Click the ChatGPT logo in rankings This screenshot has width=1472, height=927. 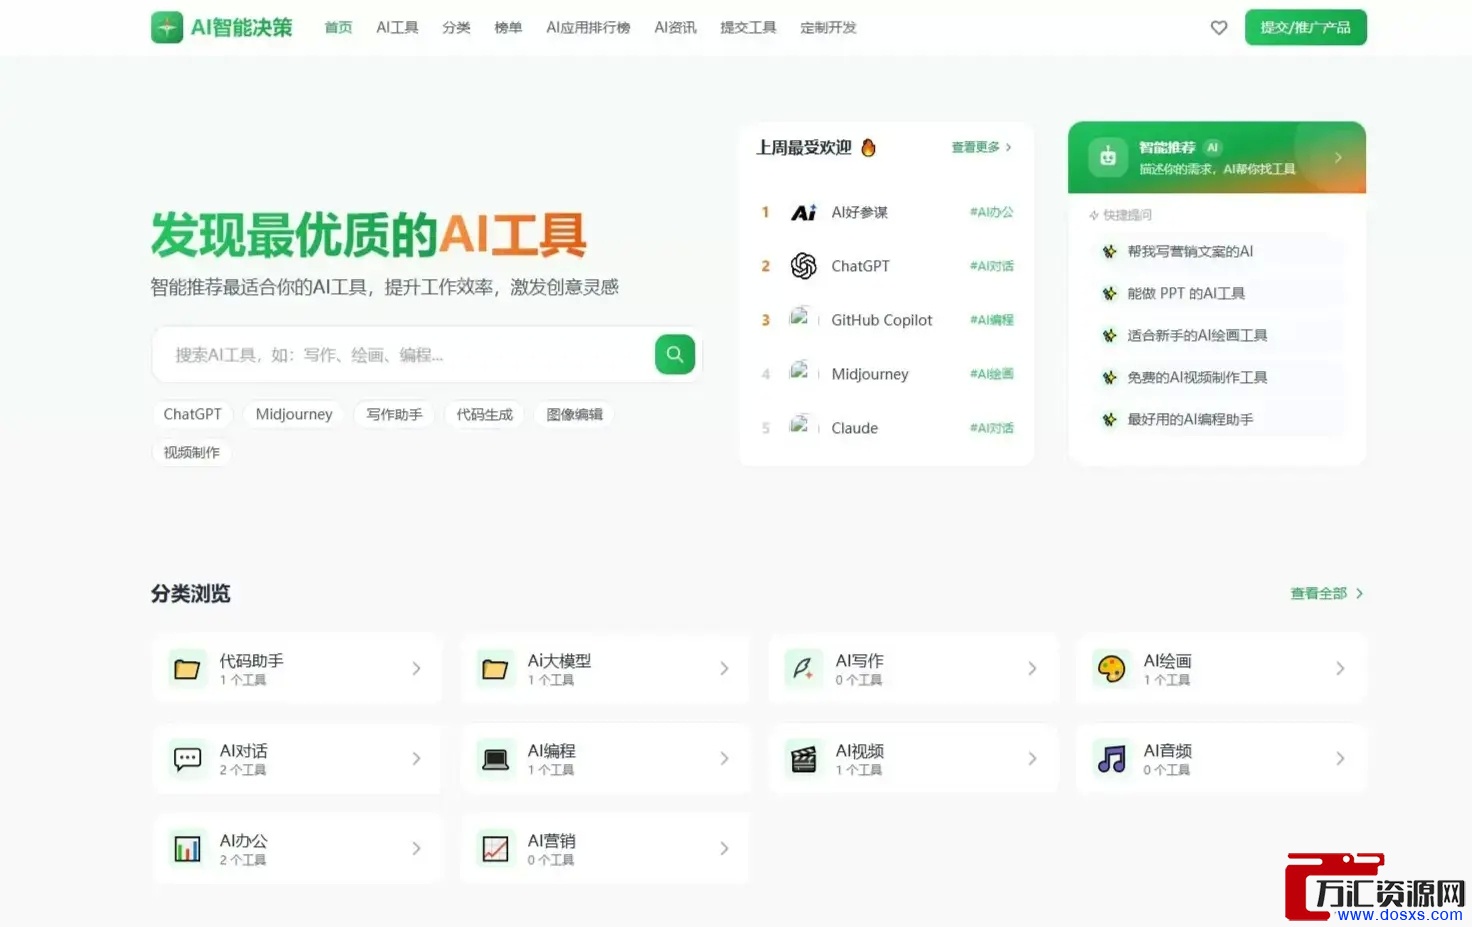[x=804, y=266]
